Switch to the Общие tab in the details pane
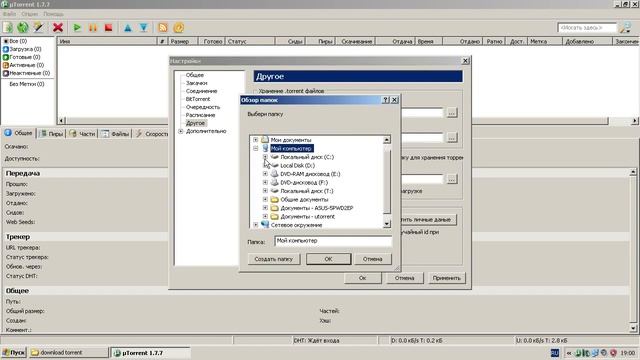Image resolution: width=640 pixels, height=360 pixels. (19, 133)
